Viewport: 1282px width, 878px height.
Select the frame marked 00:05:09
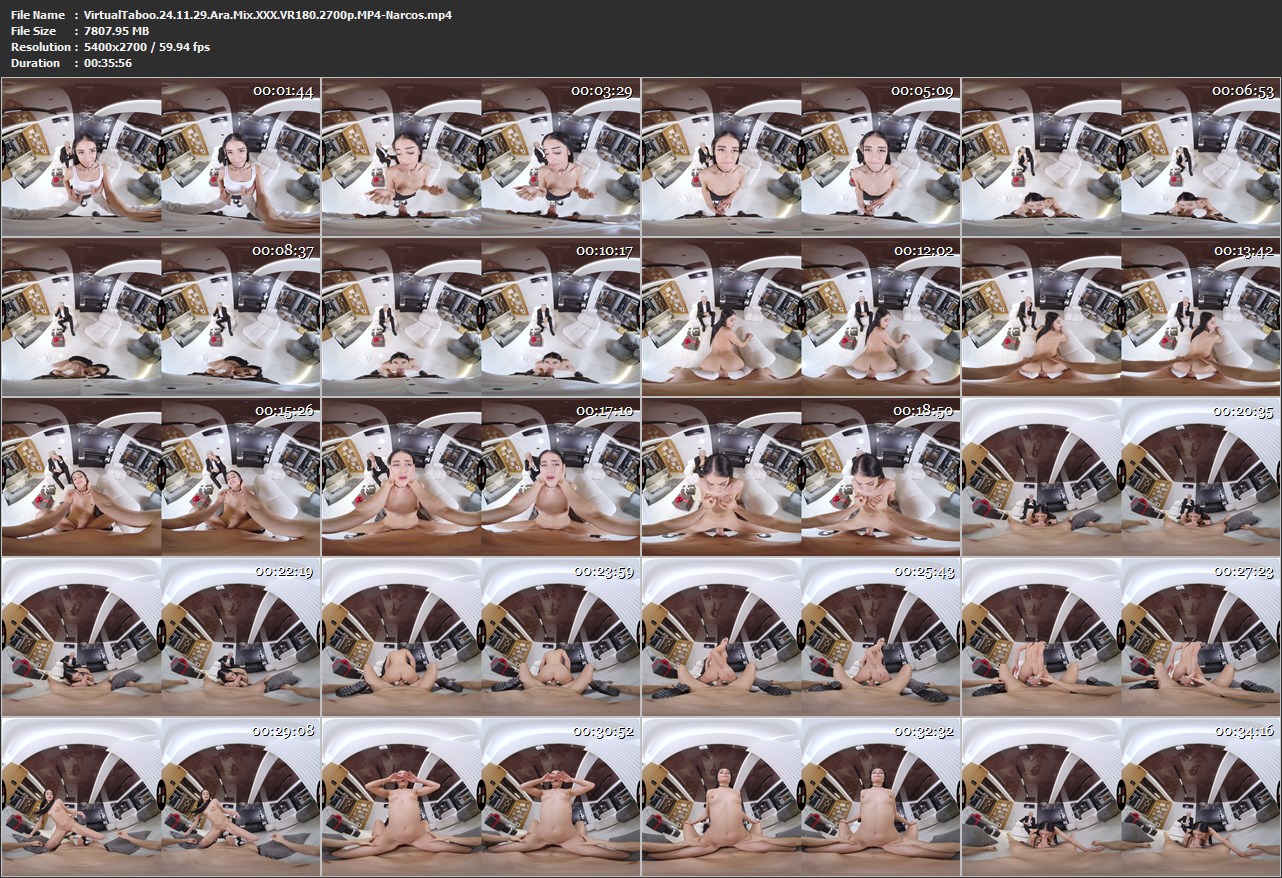click(801, 157)
